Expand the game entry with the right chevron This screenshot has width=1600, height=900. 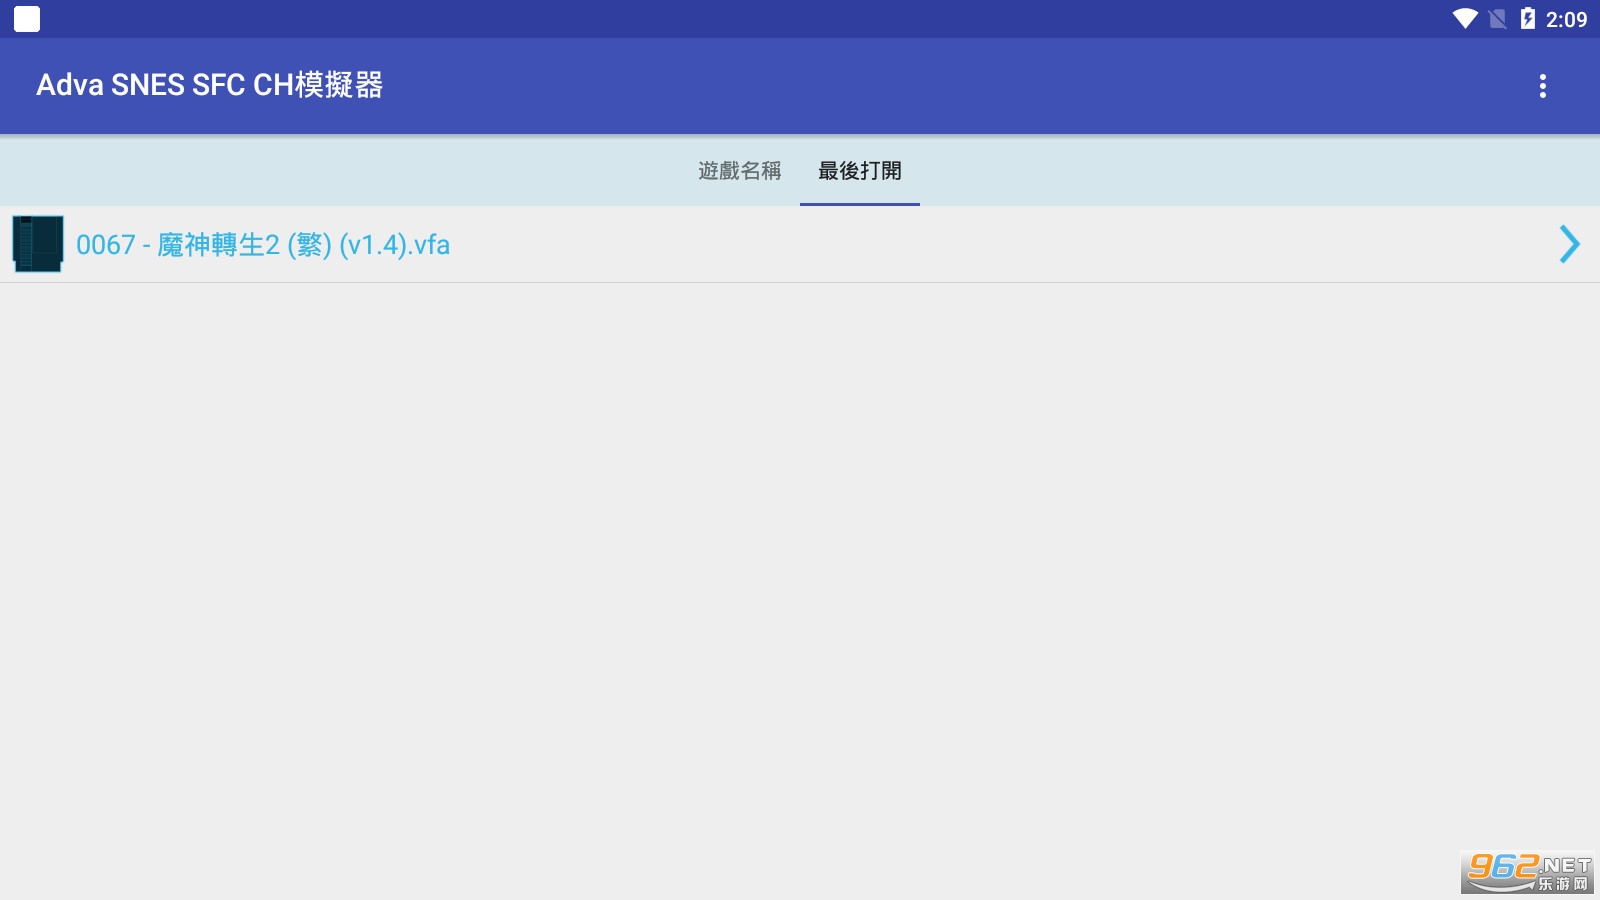tap(1569, 244)
